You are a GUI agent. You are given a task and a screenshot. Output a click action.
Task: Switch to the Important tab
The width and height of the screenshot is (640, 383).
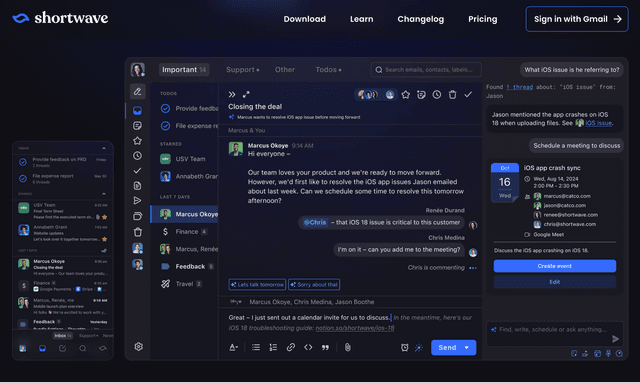(184, 70)
